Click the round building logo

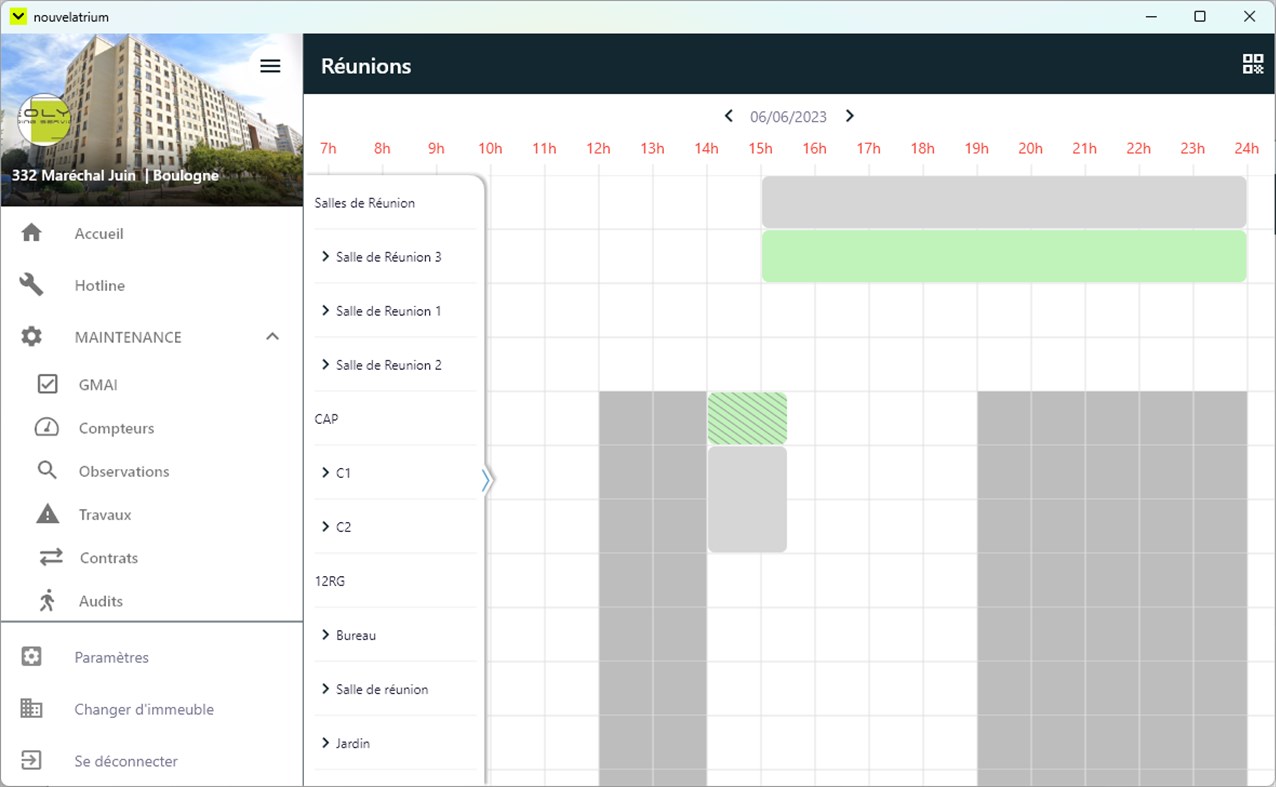(45, 120)
